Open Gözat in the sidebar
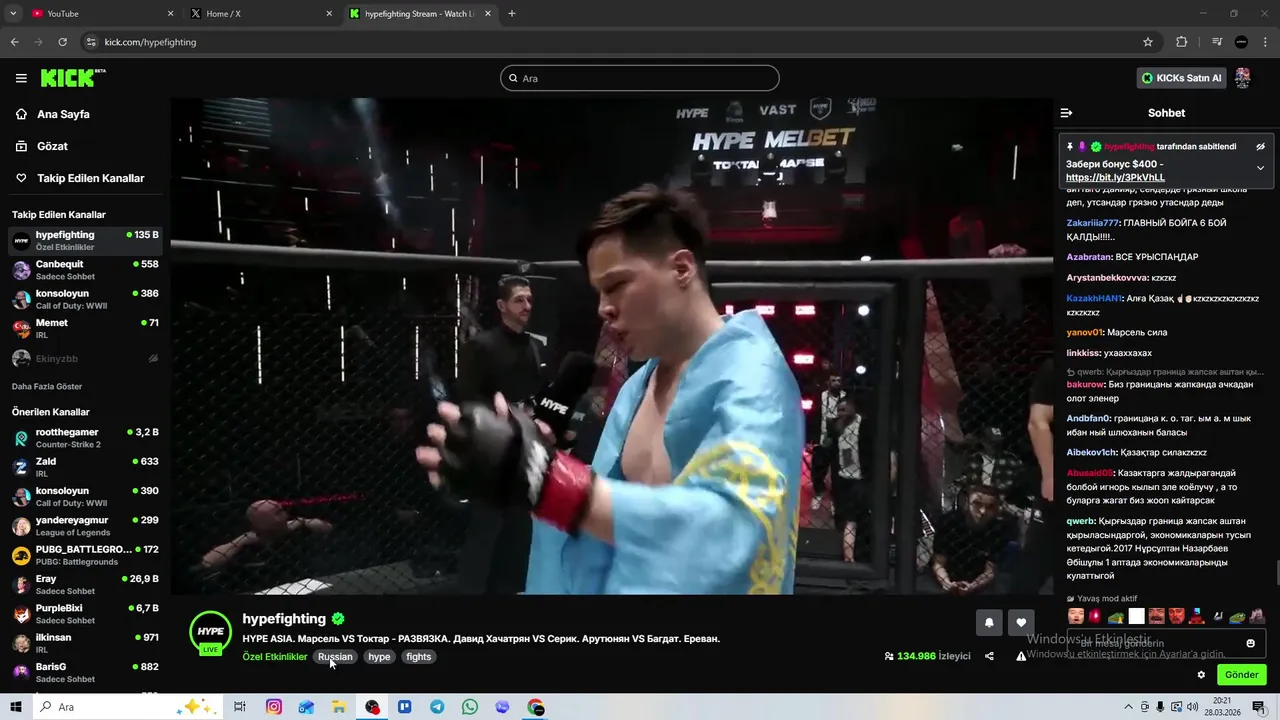The image size is (1280, 720). click(52, 146)
